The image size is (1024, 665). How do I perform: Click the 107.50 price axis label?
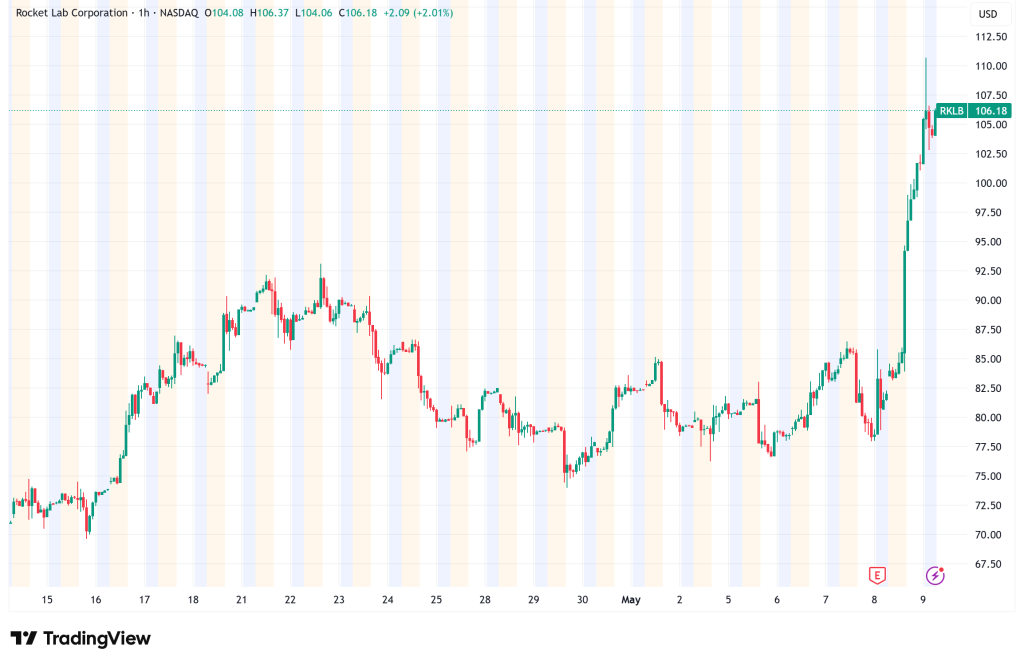click(x=991, y=95)
